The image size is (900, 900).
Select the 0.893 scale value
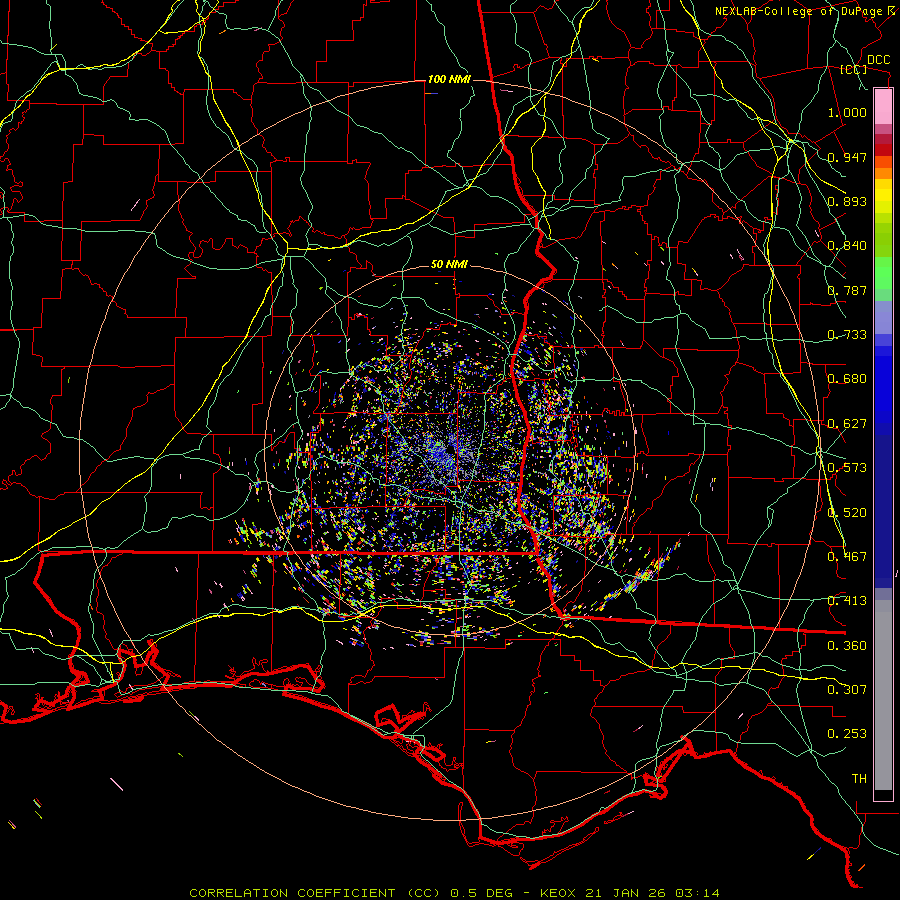point(847,201)
